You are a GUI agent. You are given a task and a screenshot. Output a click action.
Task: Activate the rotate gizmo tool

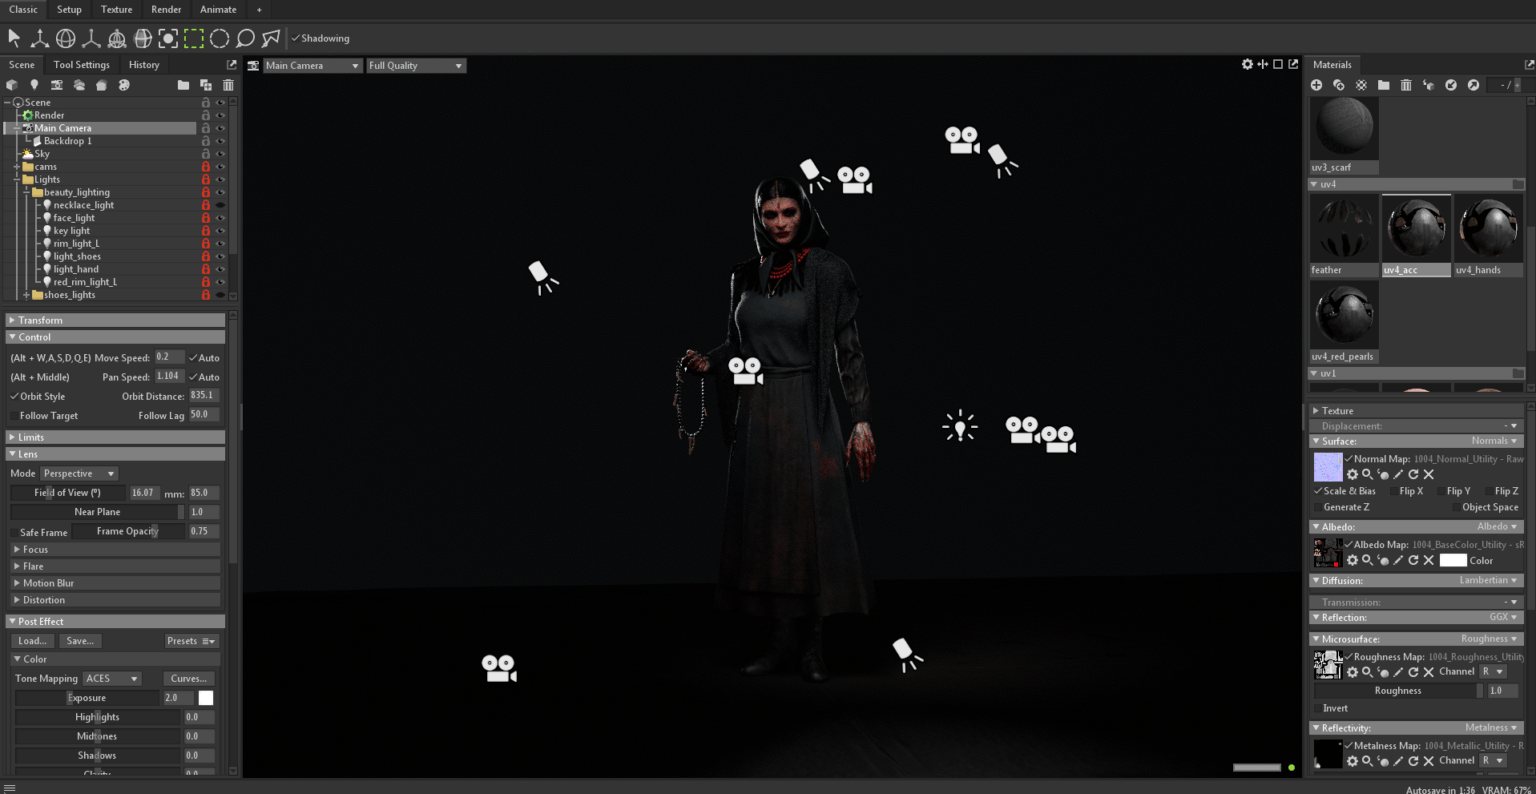(65, 38)
